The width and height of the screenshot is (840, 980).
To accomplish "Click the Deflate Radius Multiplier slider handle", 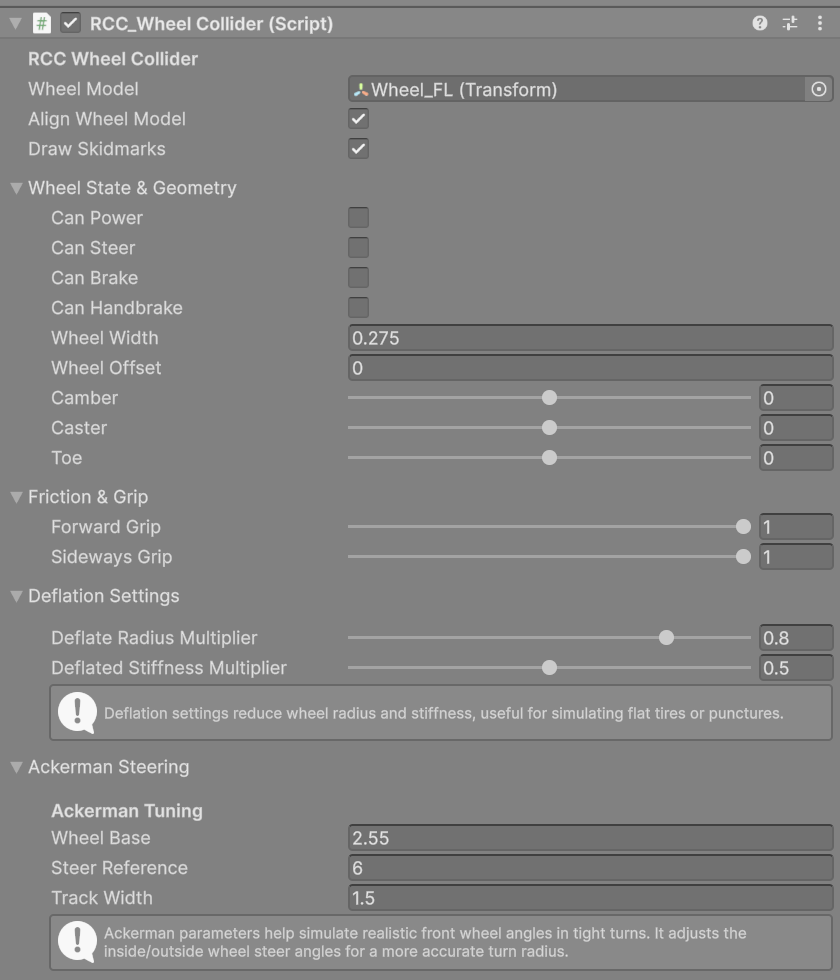I will click(666, 638).
